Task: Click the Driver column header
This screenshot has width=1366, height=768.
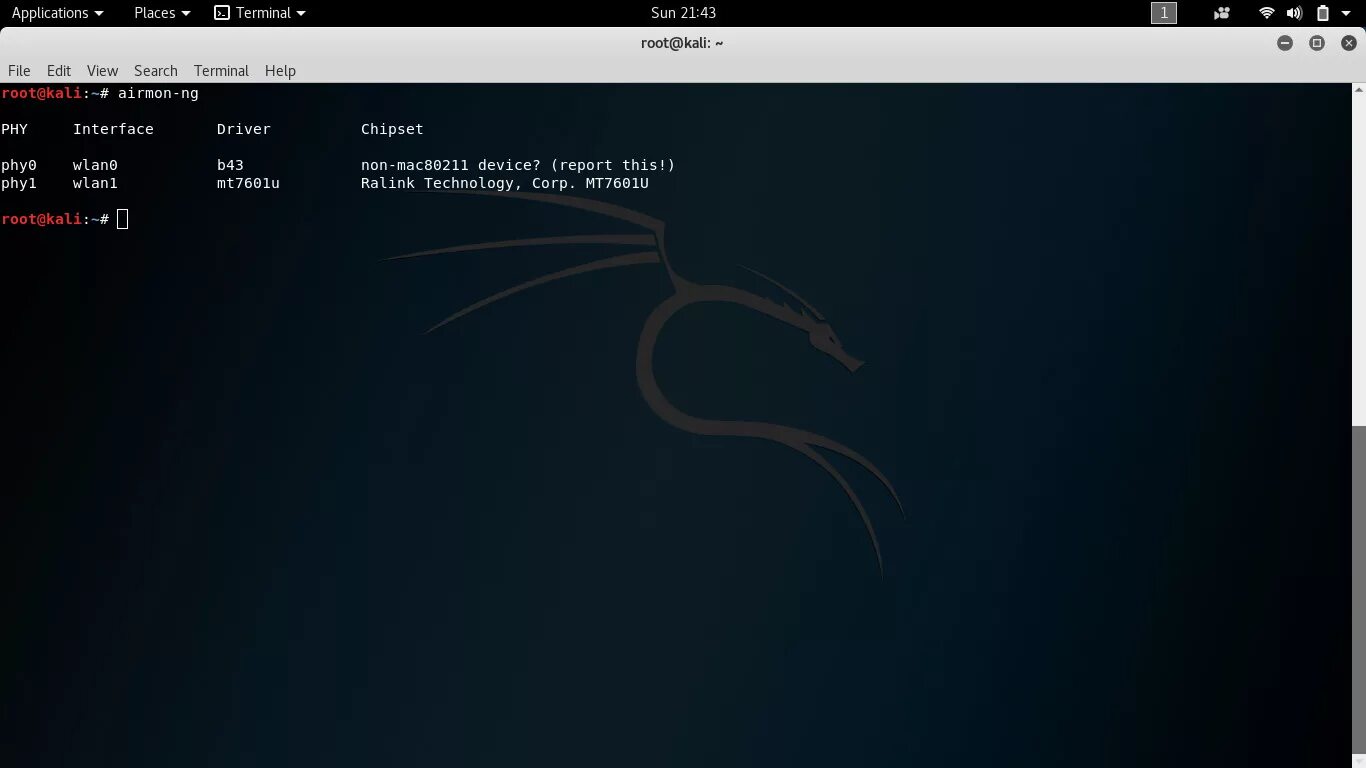Action: click(x=244, y=129)
